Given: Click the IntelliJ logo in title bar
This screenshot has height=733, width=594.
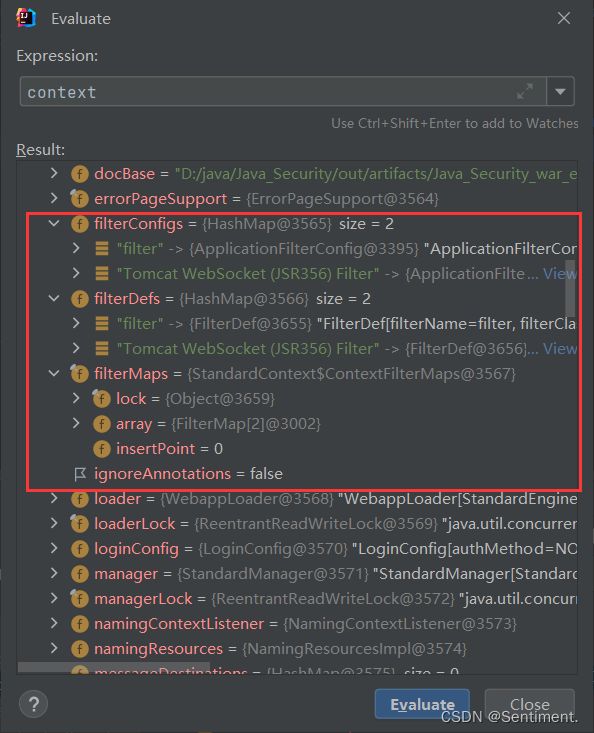Looking at the screenshot, I should tap(26, 18).
